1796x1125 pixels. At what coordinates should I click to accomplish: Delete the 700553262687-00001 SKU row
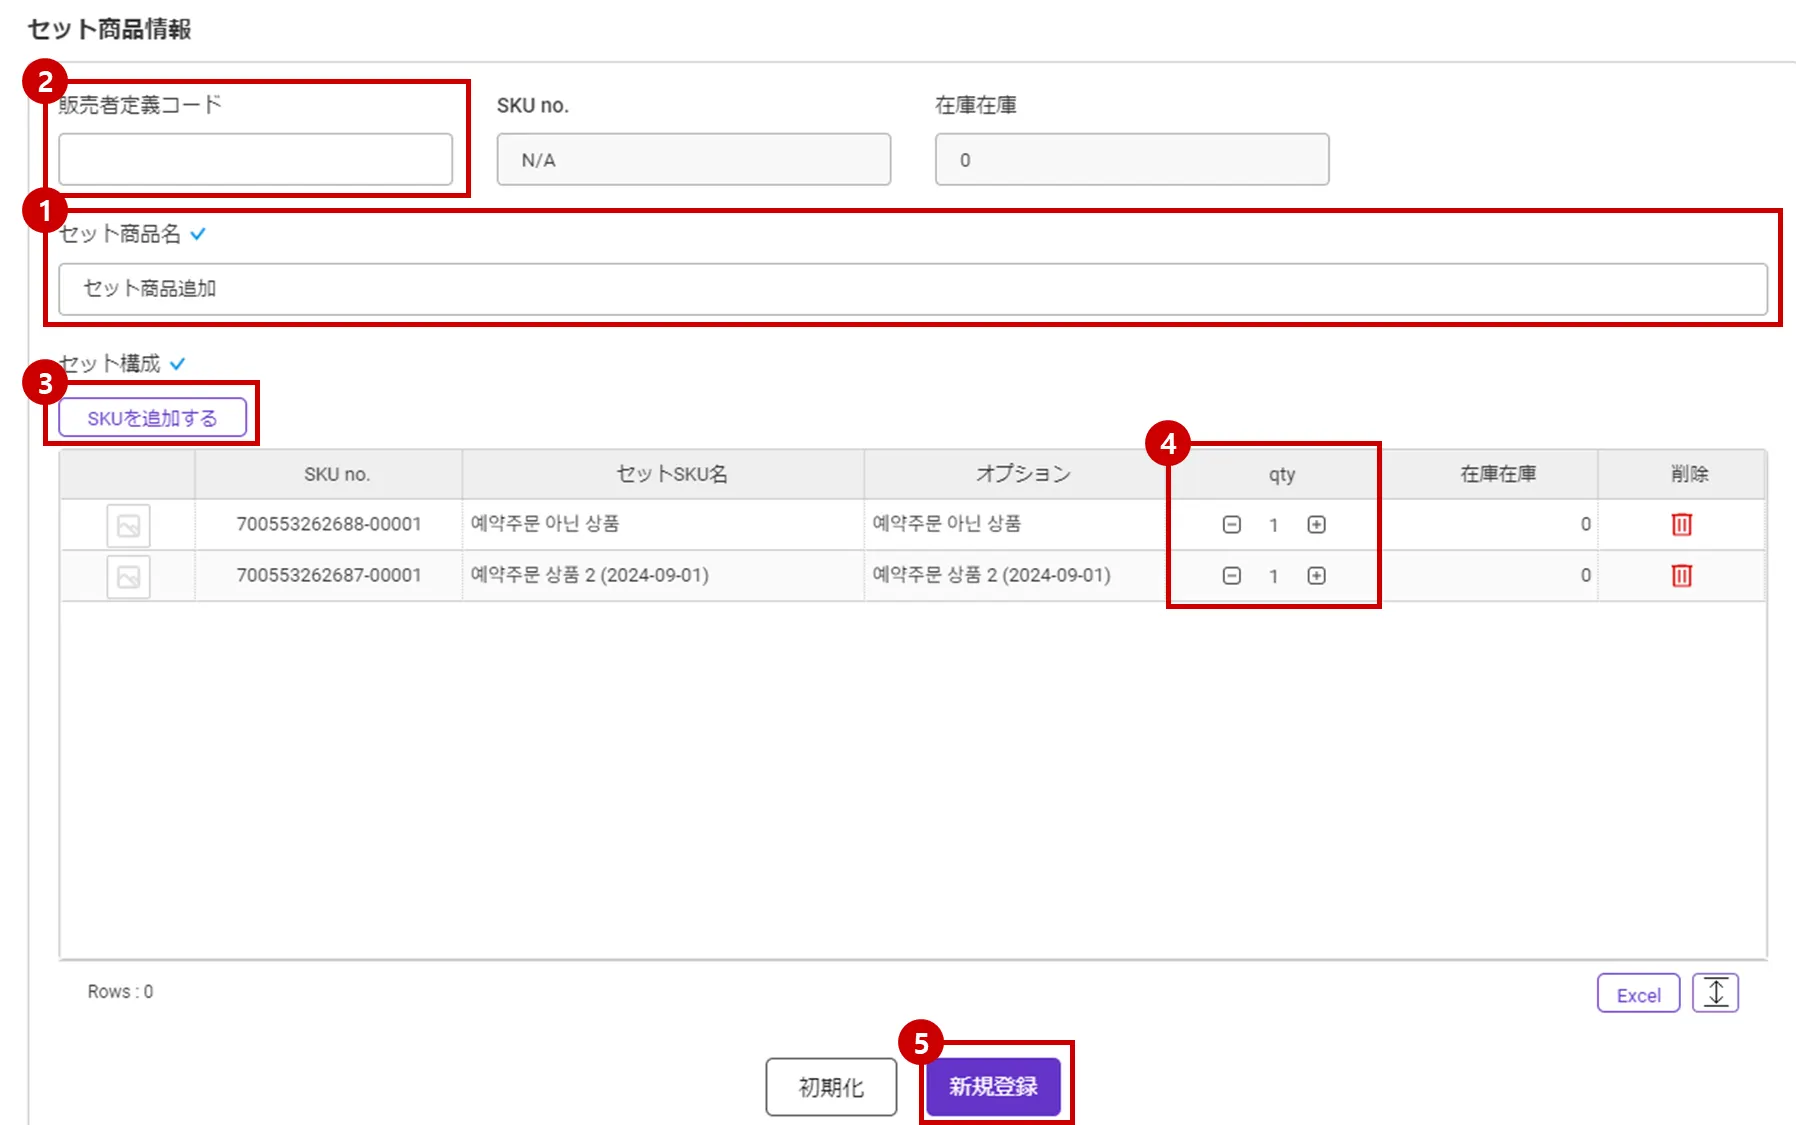(x=1681, y=575)
